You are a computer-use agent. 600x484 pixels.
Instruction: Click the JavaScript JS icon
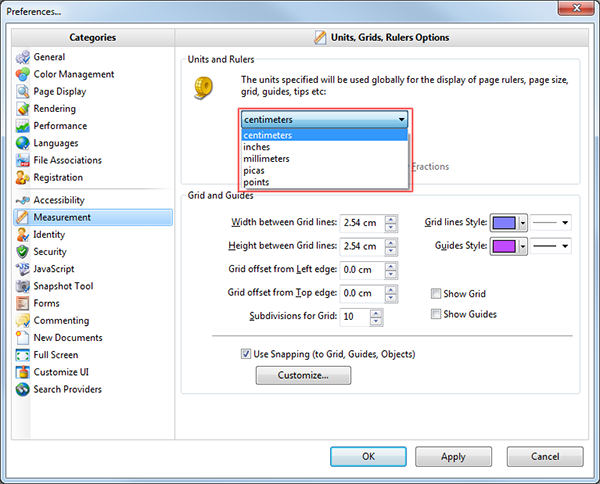pyautogui.click(x=23, y=269)
